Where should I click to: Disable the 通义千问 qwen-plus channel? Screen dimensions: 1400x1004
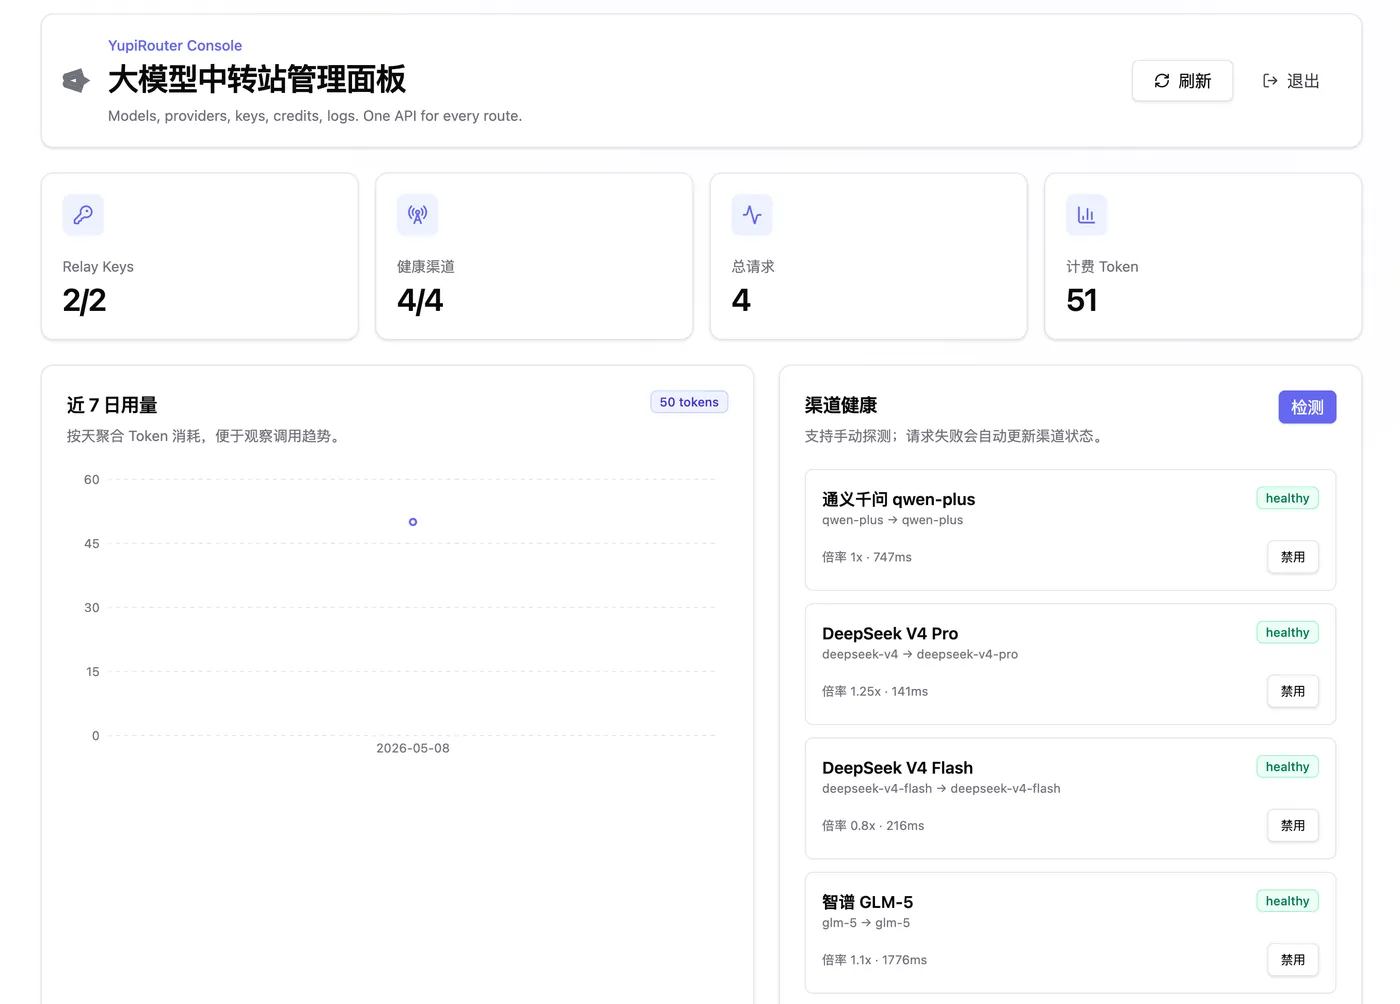pos(1293,557)
